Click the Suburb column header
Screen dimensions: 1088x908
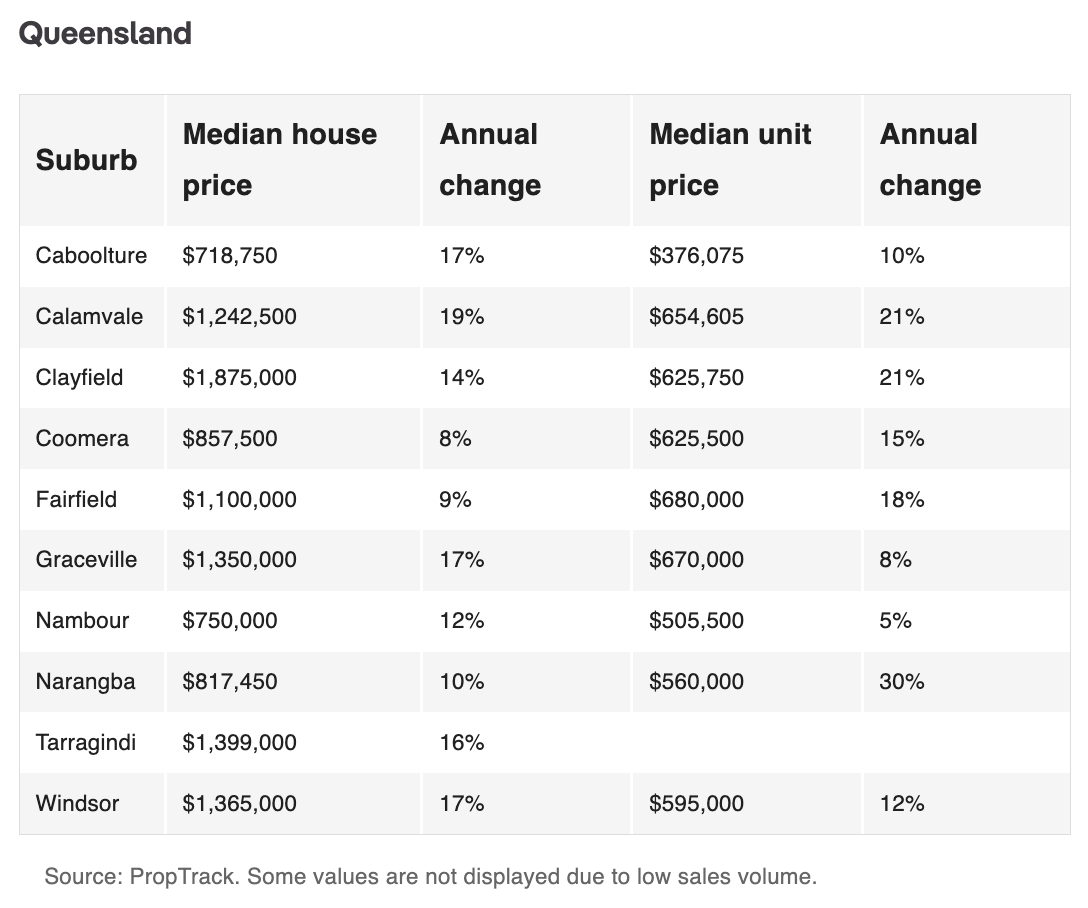click(x=86, y=160)
